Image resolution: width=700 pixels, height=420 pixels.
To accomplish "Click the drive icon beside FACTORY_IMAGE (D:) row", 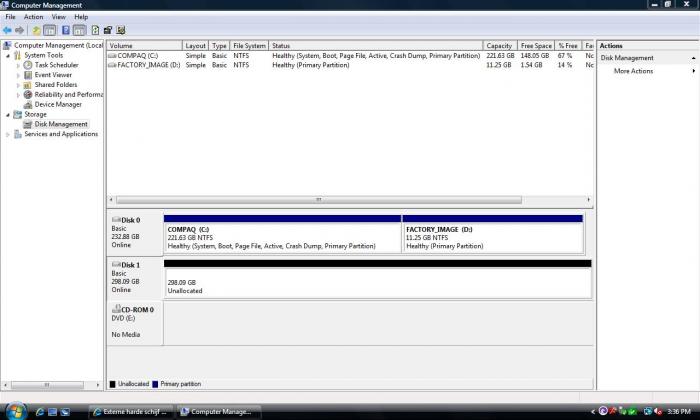I will tap(112, 65).
